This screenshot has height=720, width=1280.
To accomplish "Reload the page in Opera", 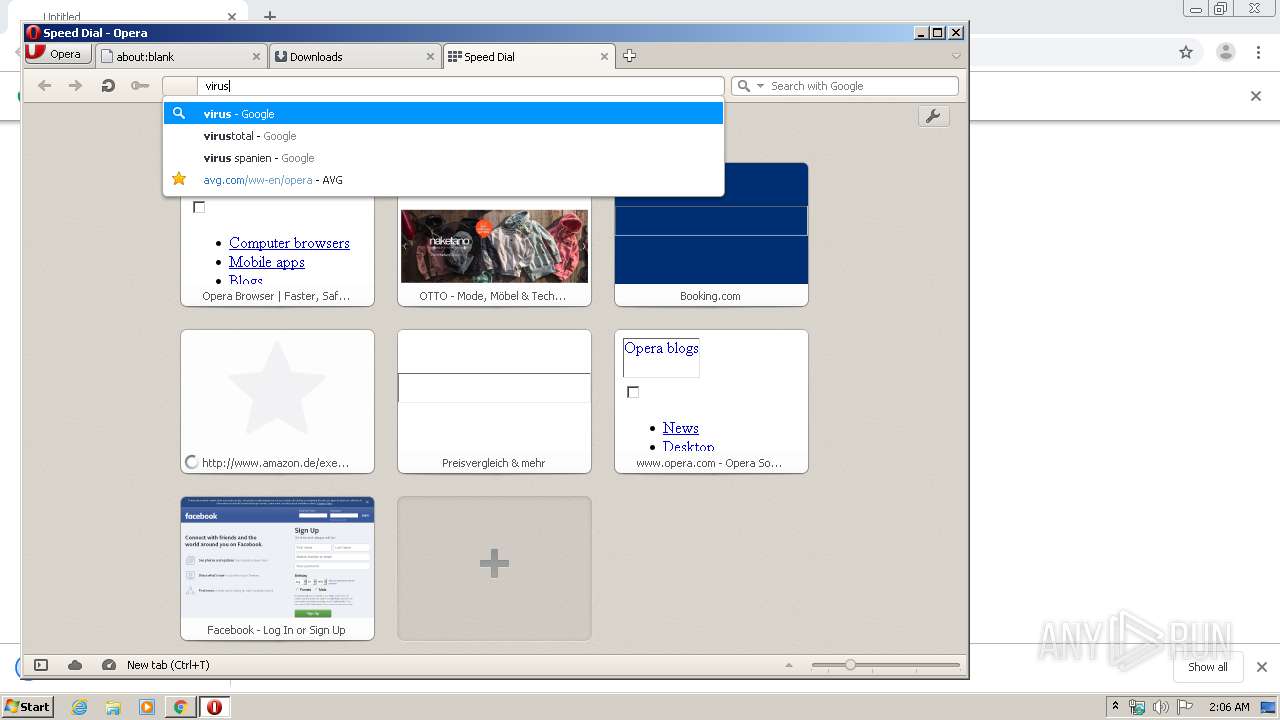I will point(108,86).
